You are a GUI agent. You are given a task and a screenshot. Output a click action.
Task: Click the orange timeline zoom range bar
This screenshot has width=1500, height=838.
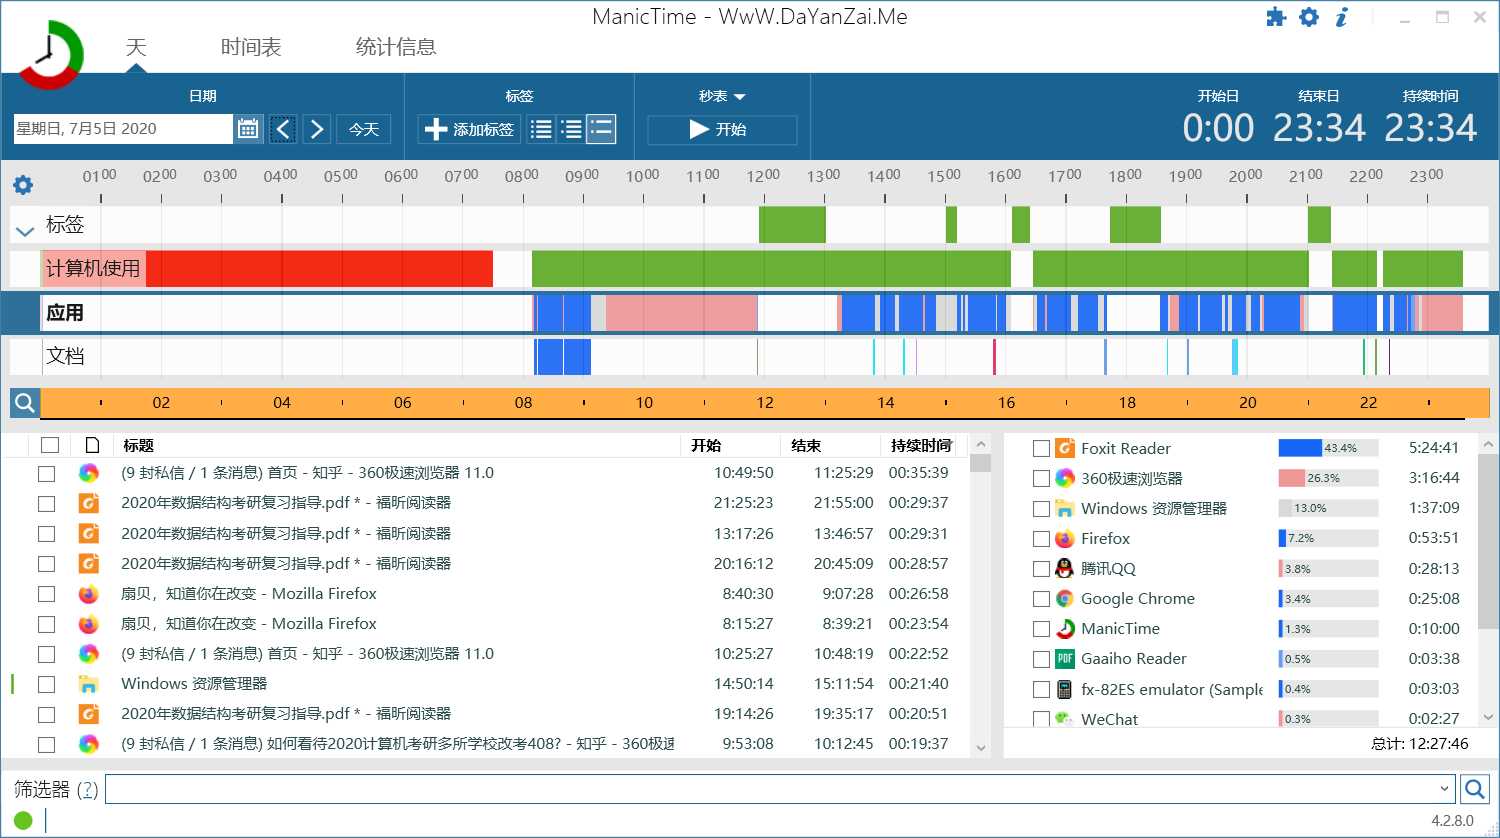765,403
